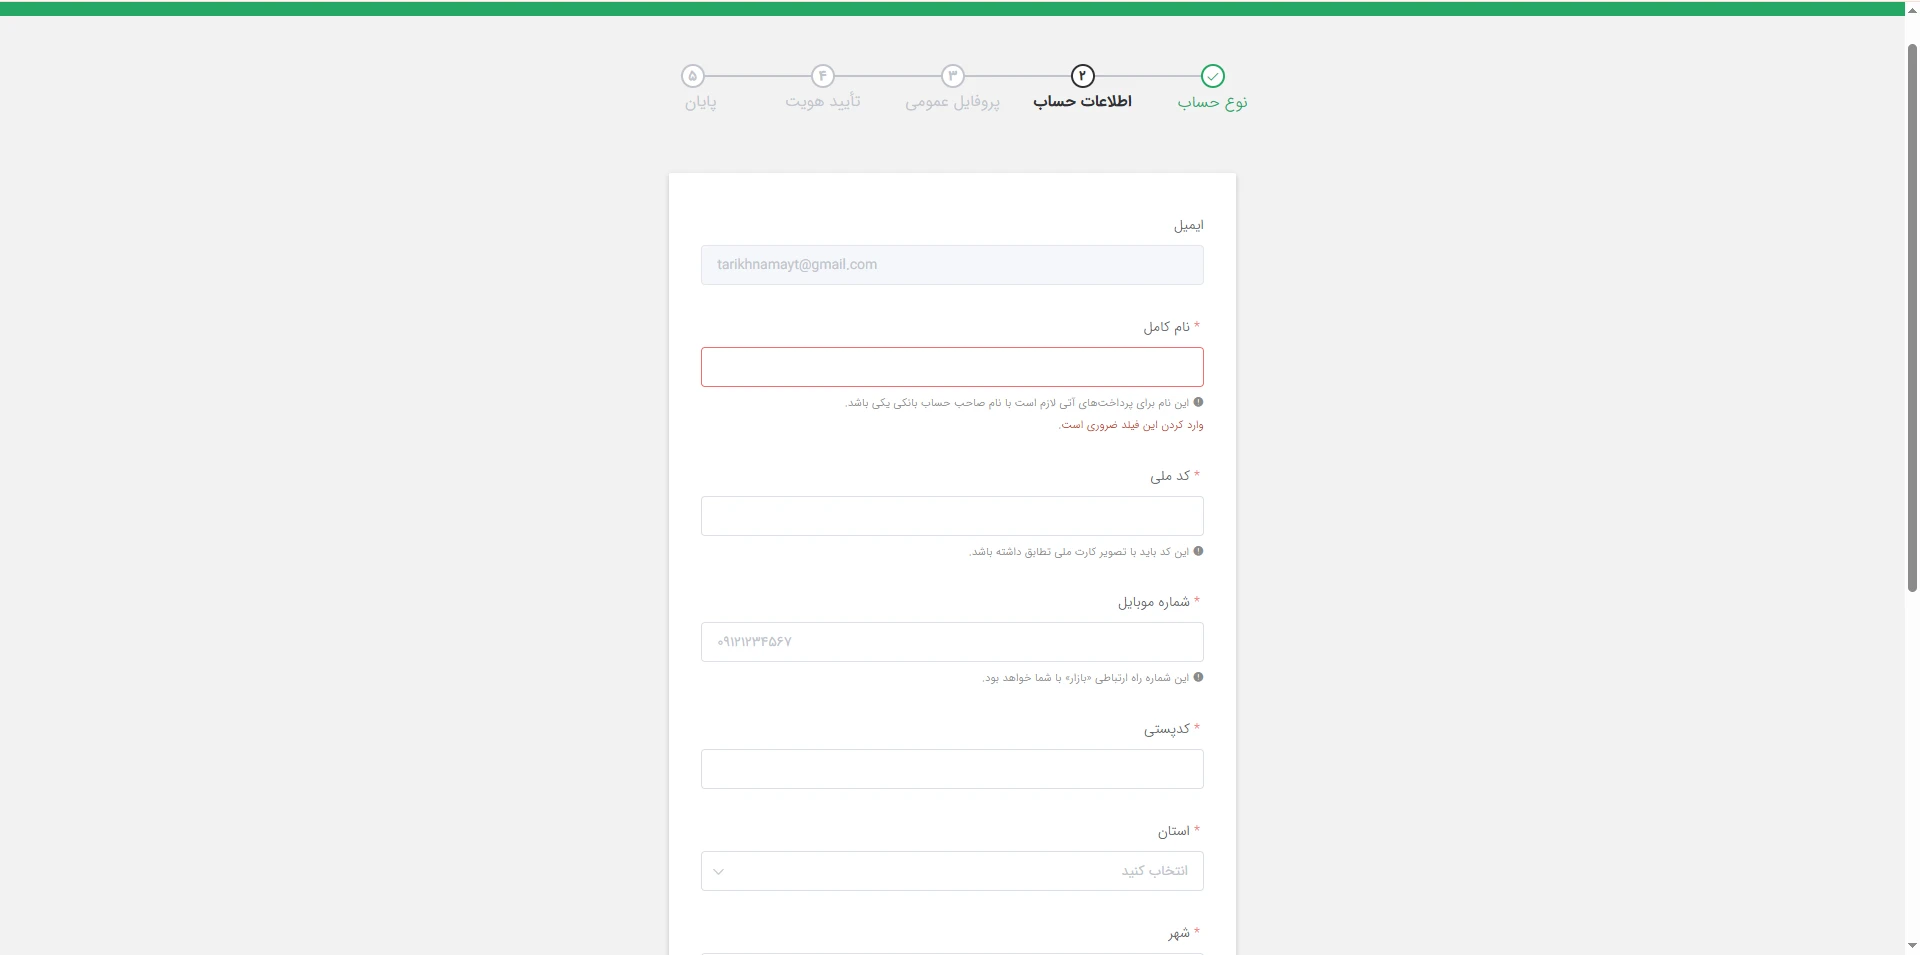
Task: Click the شماره موبایل mobile number field
Action: click(x=951, y=642)
